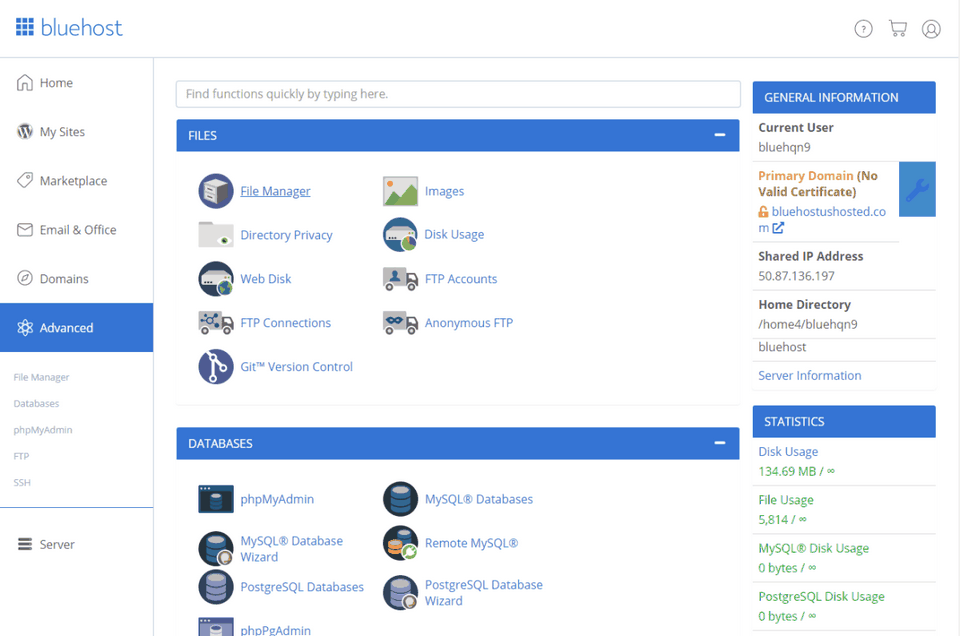Open the Web Disk icon

pos(216,279)
